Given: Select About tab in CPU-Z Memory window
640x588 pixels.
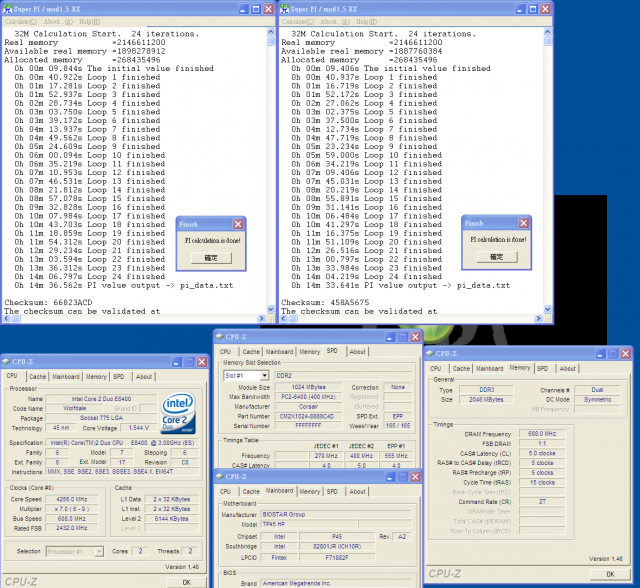Looking at the screenshot, I should [568, 368].
